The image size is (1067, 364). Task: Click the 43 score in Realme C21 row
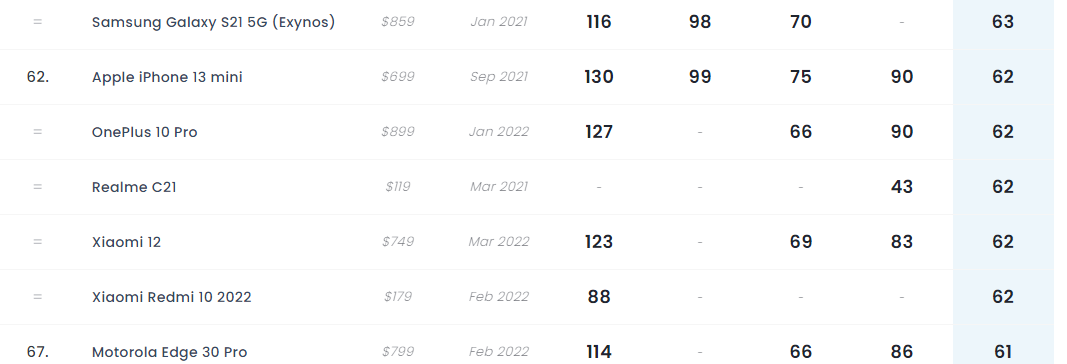[x=902, y=187]
